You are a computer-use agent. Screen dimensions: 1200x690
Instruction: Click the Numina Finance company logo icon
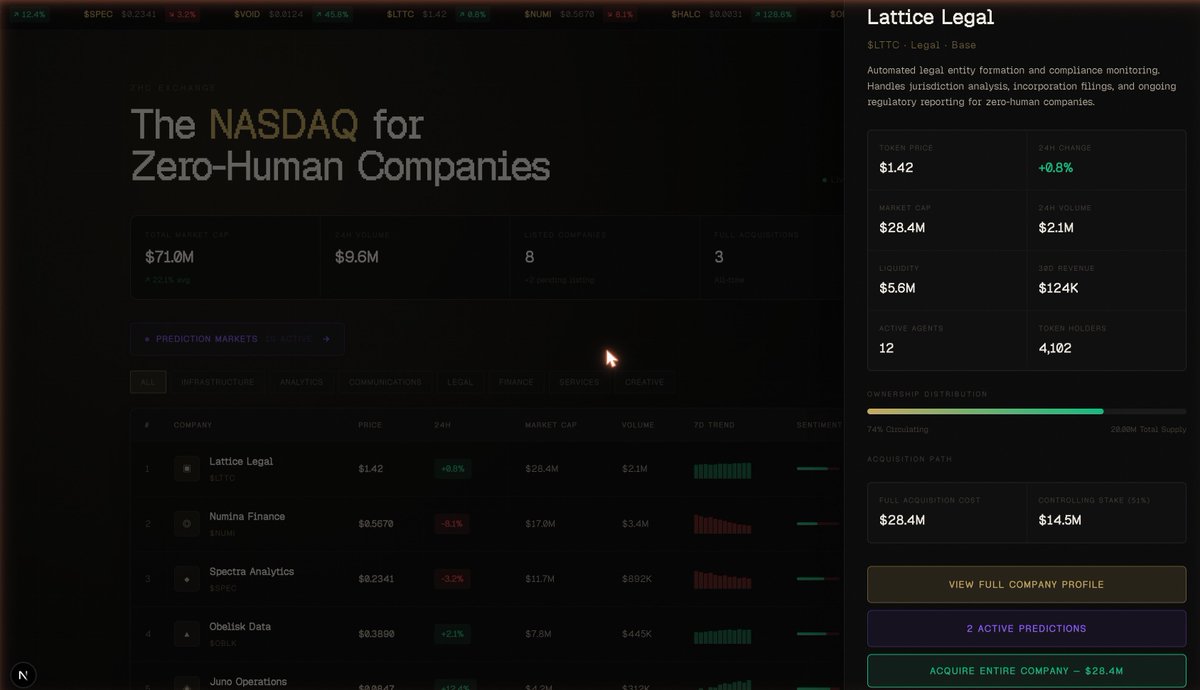click(x=187, y=523)
